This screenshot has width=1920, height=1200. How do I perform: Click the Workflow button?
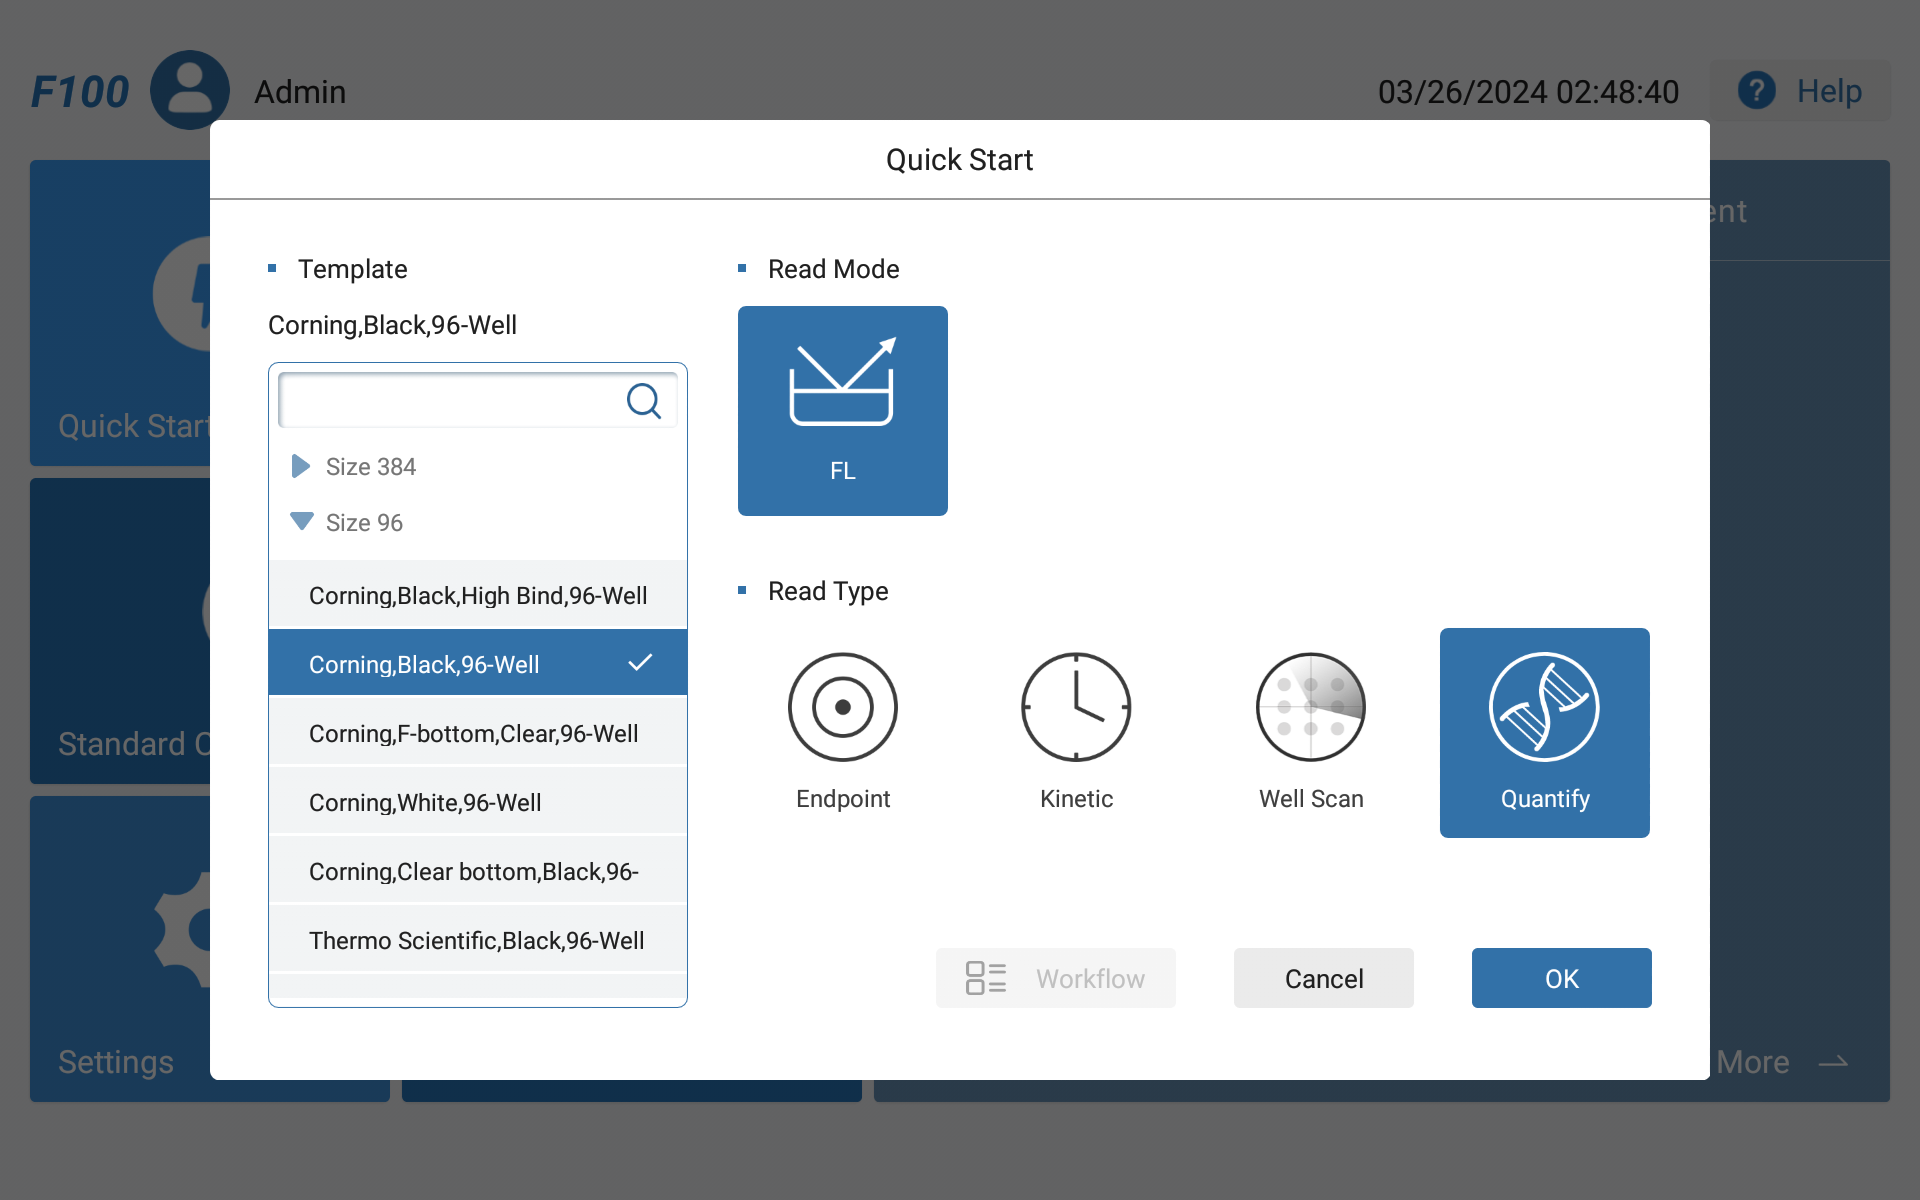[1055, 978]
